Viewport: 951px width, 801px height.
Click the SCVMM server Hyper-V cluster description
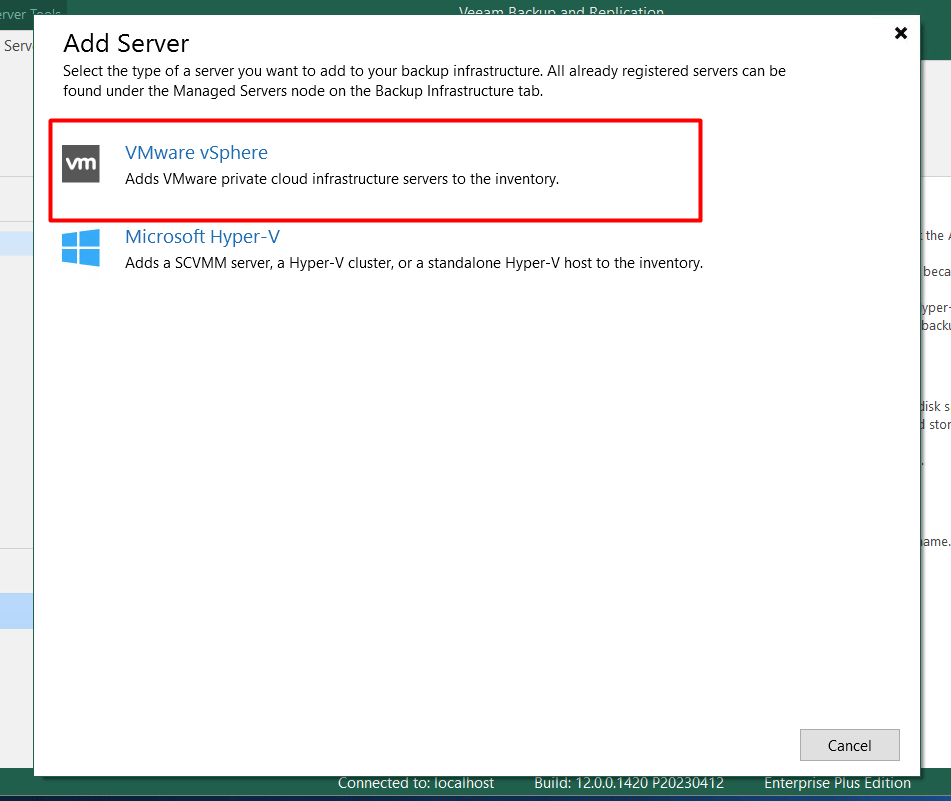[414, 263]
